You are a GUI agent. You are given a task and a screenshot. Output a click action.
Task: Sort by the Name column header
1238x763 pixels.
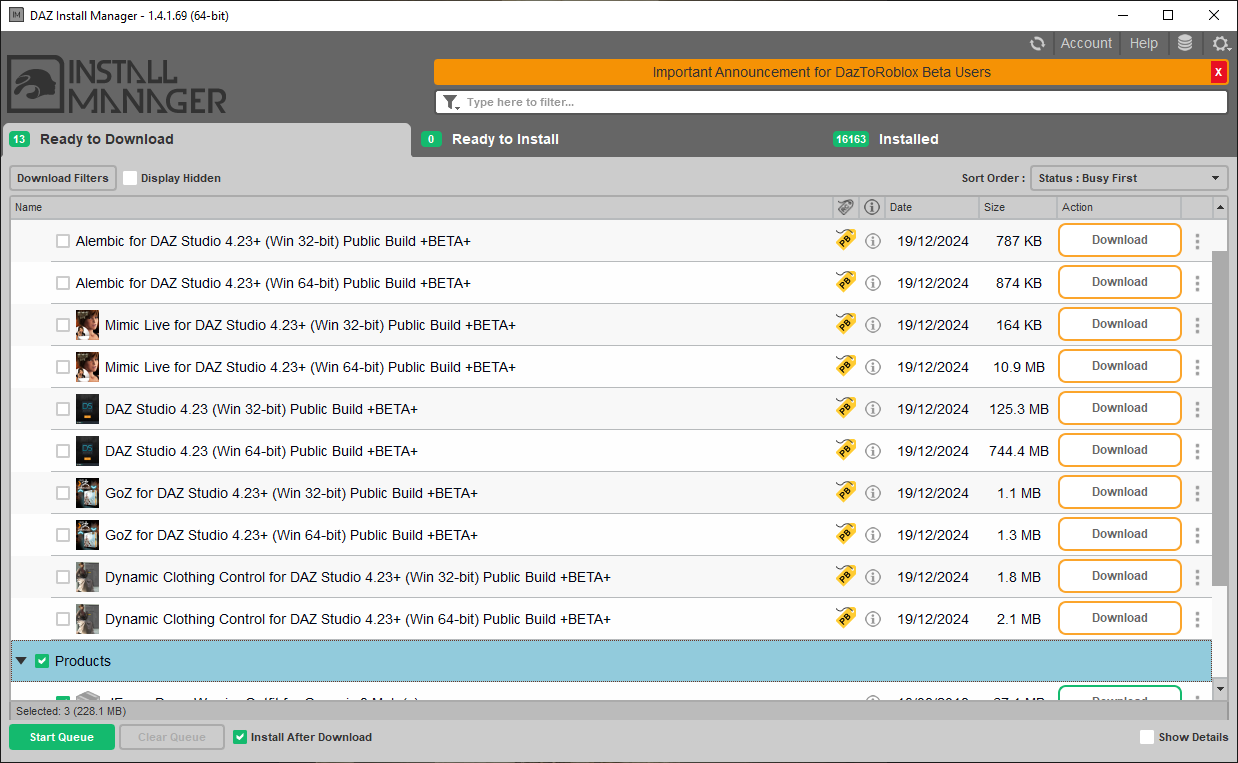[x=421, y=207]
